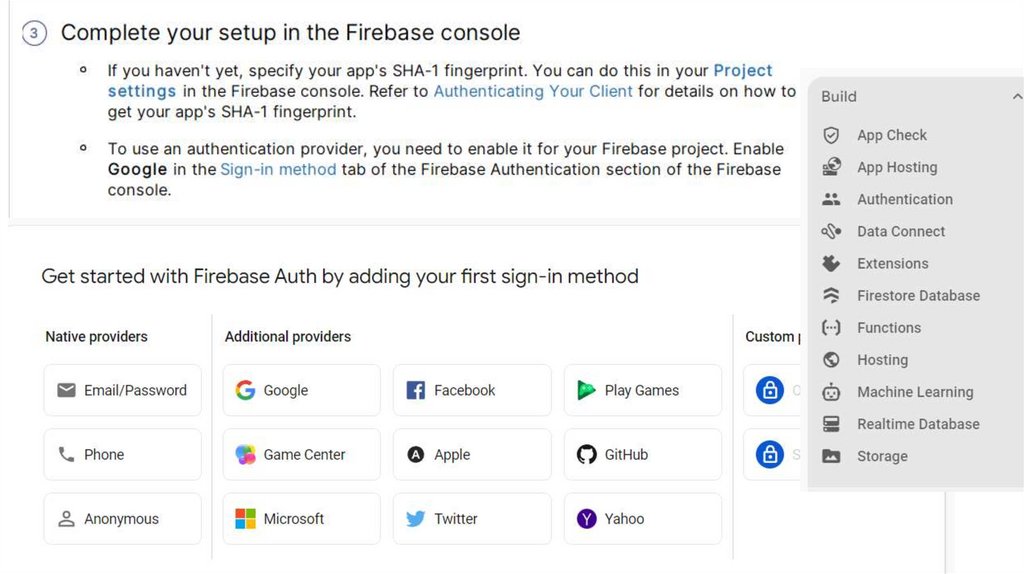Follow the Authenticating Your Client link
The height and width of the screenshot is (574, 1024).
coord(532,91)
